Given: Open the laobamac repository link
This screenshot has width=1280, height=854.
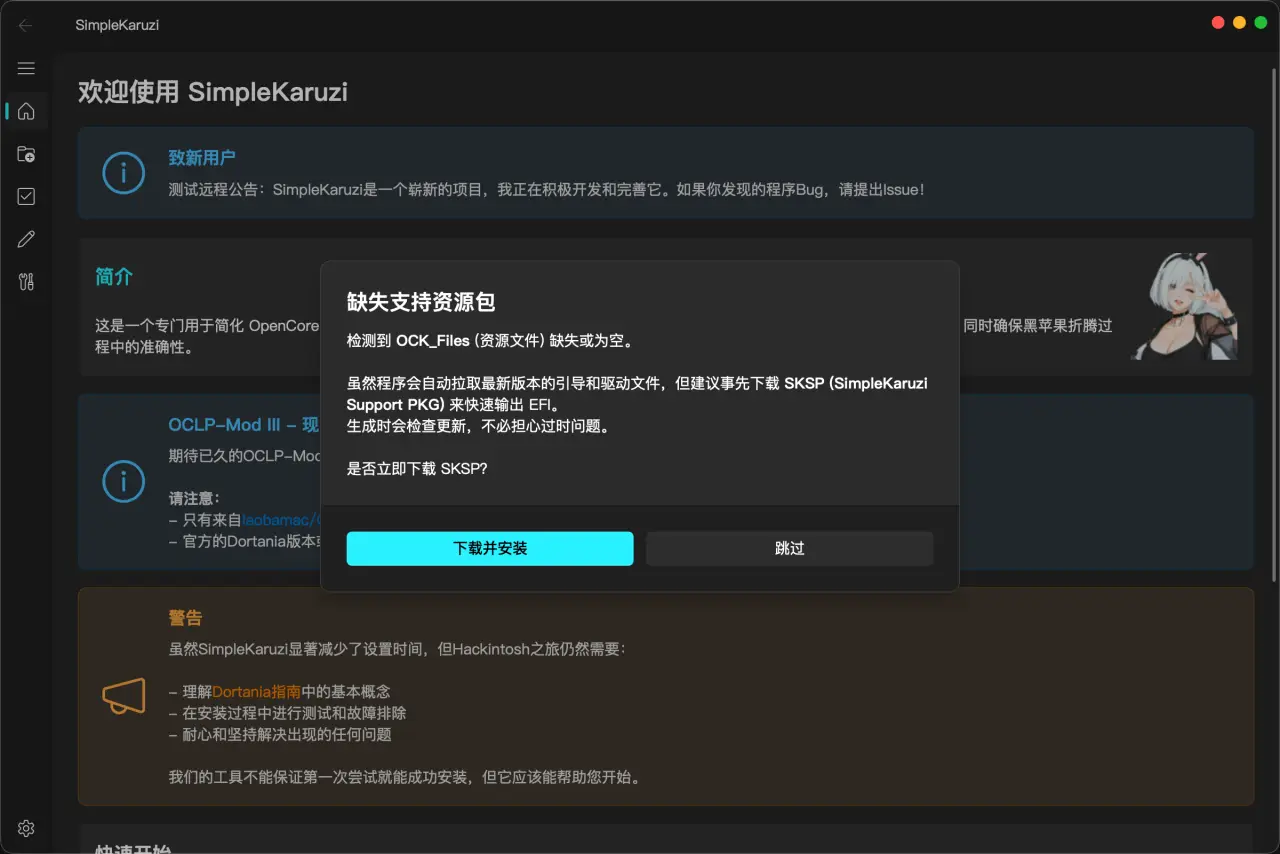Looking at the screenshot, I should pos(280,520).
